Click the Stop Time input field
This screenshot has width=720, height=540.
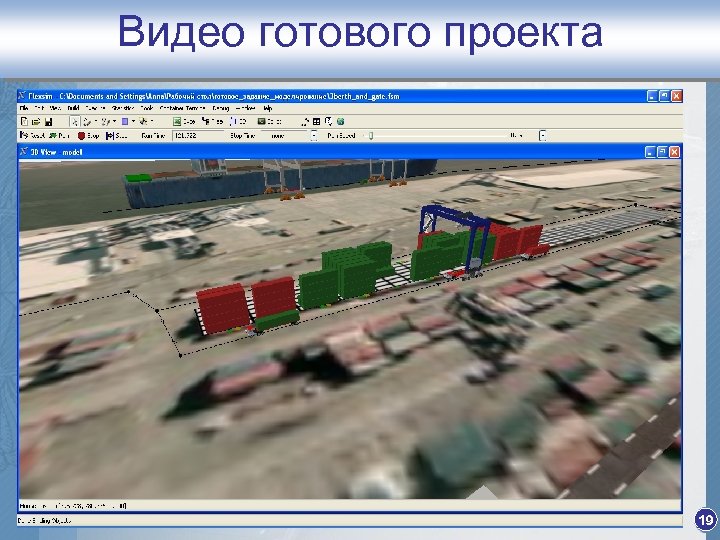[x=284, y=135]
